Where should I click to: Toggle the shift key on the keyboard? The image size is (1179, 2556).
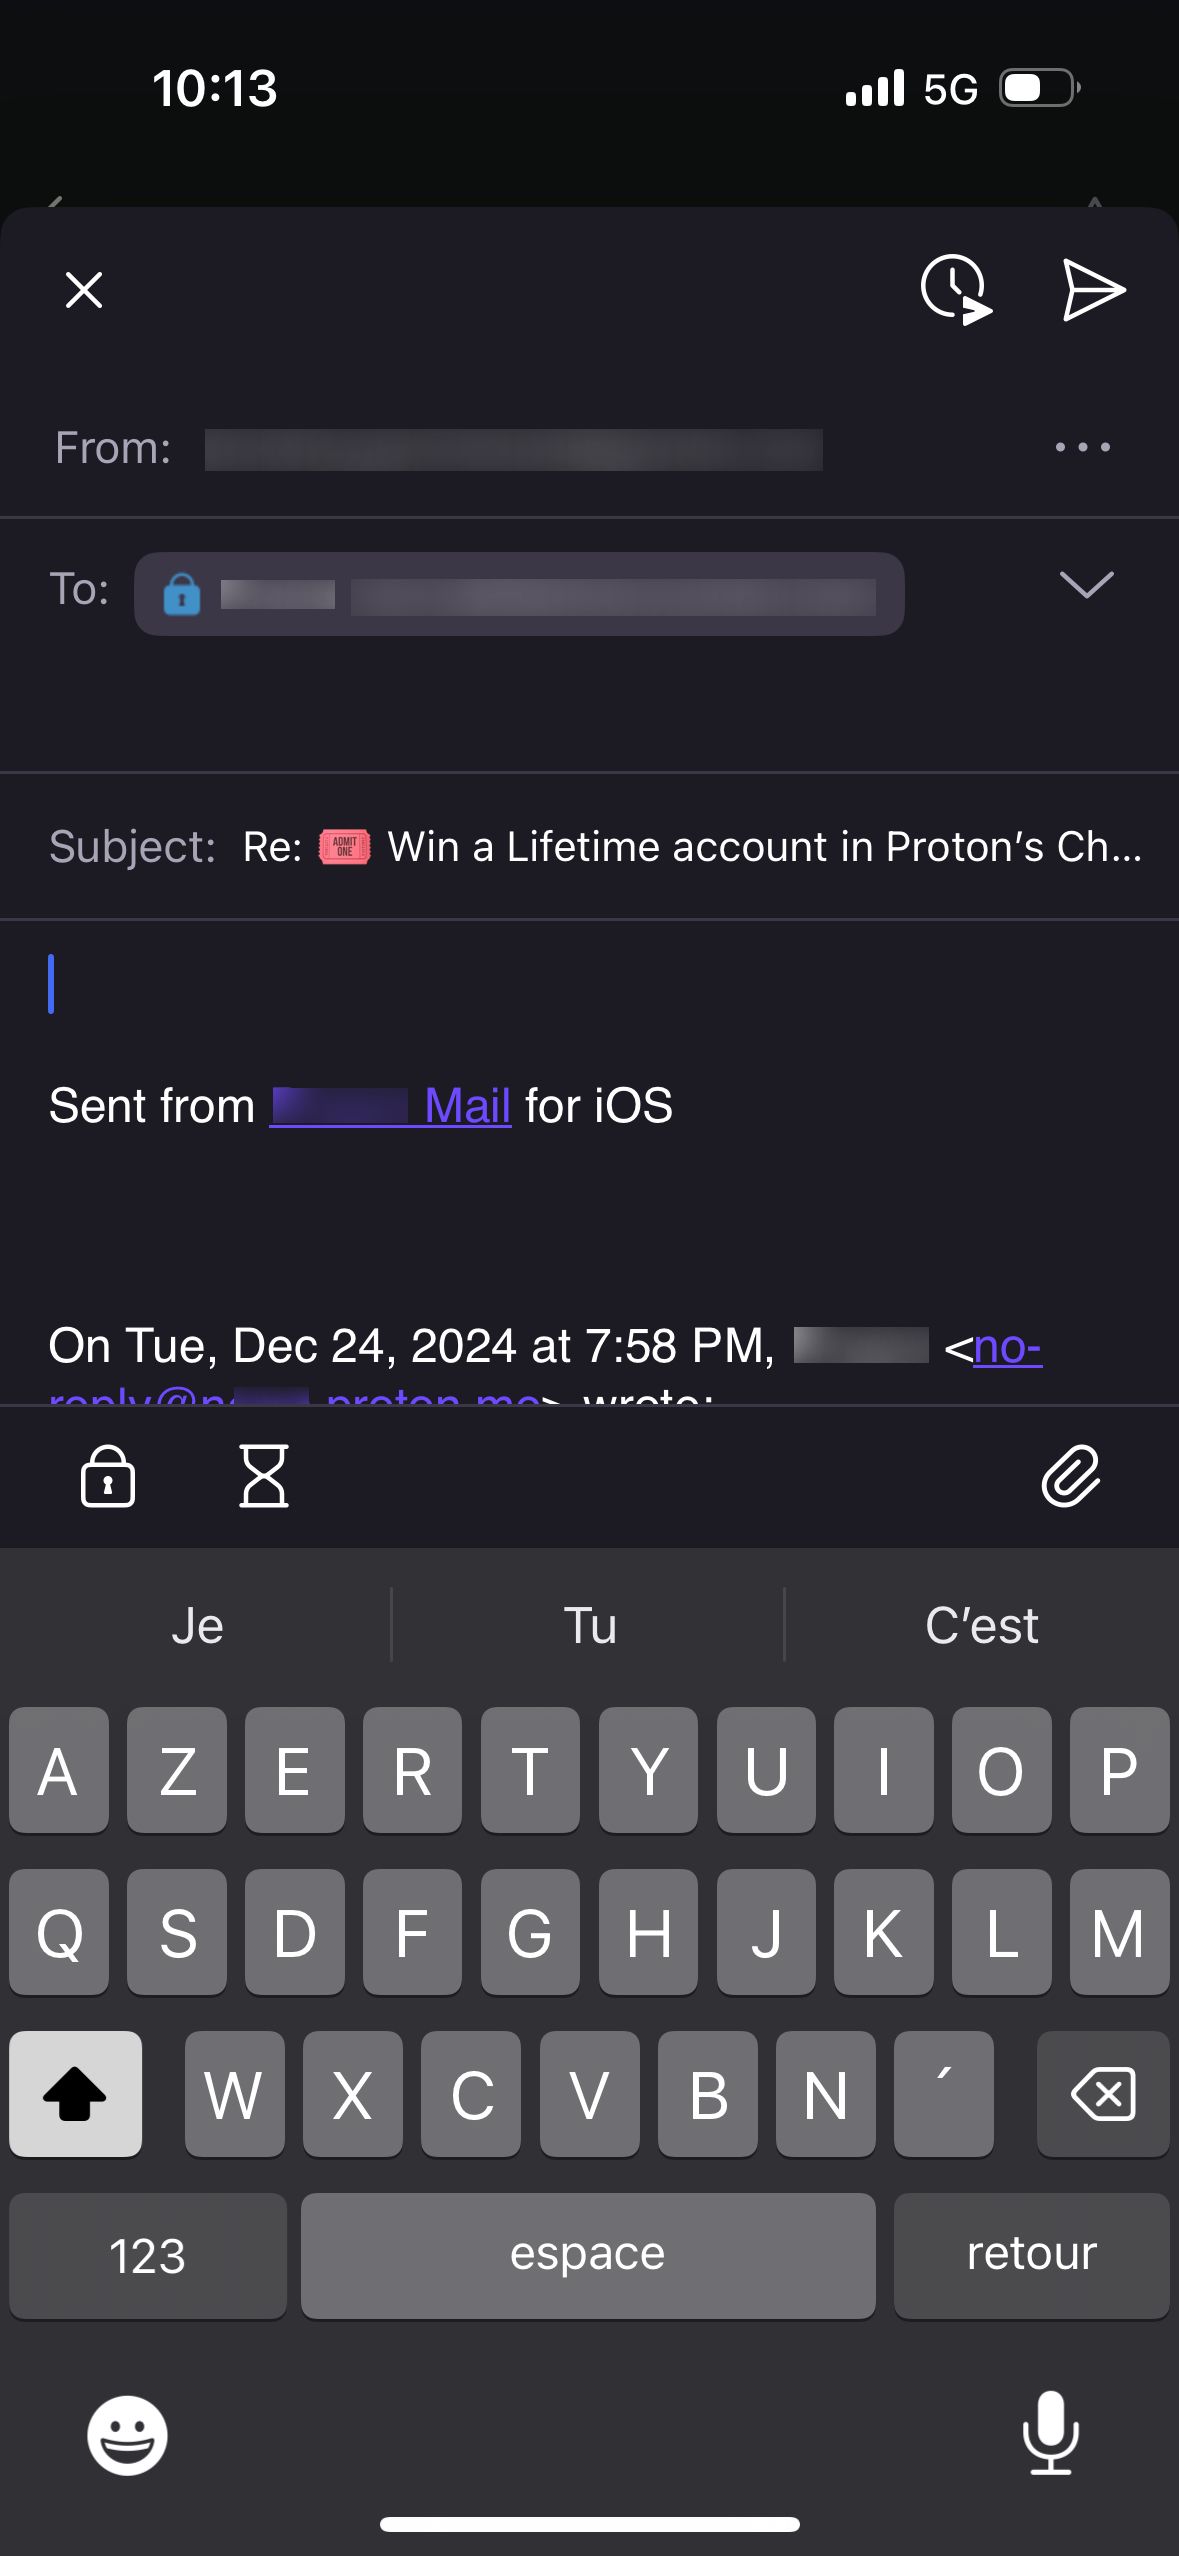pos(75,2093)
